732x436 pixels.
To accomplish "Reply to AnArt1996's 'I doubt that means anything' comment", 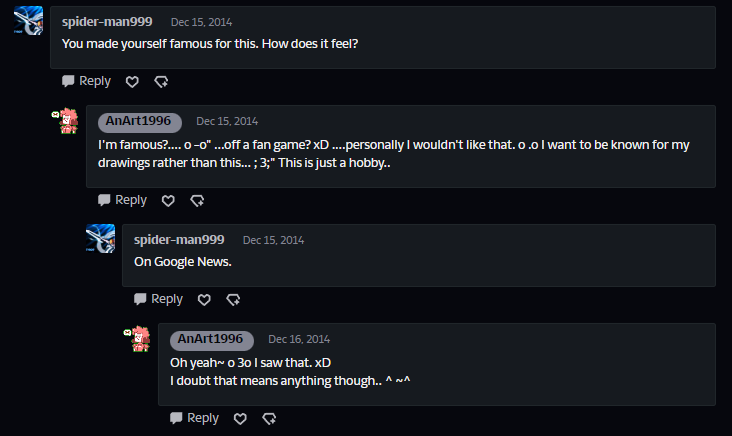I will [x=194, y=418].
